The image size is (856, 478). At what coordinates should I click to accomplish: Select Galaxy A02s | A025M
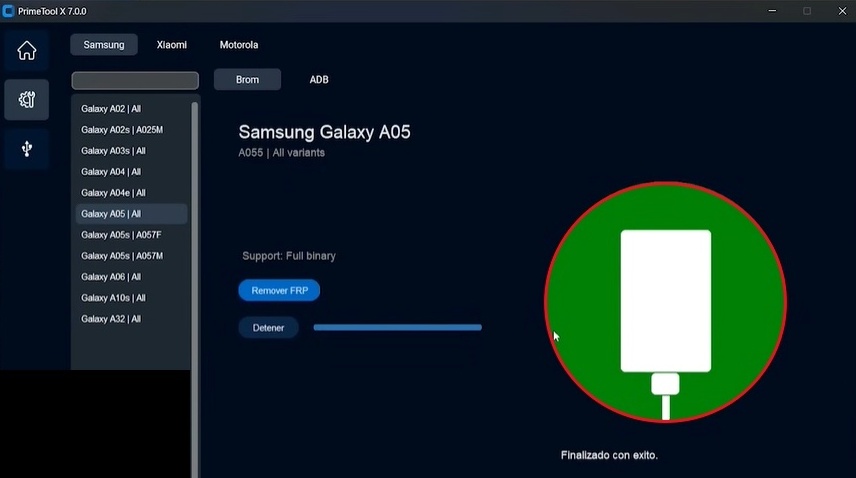(131, 130)
